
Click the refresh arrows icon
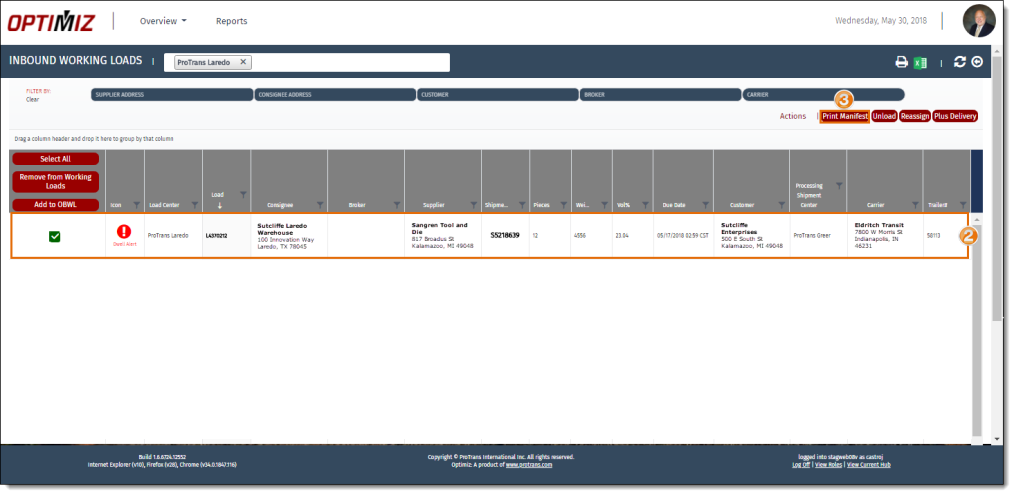pos(960,62)
